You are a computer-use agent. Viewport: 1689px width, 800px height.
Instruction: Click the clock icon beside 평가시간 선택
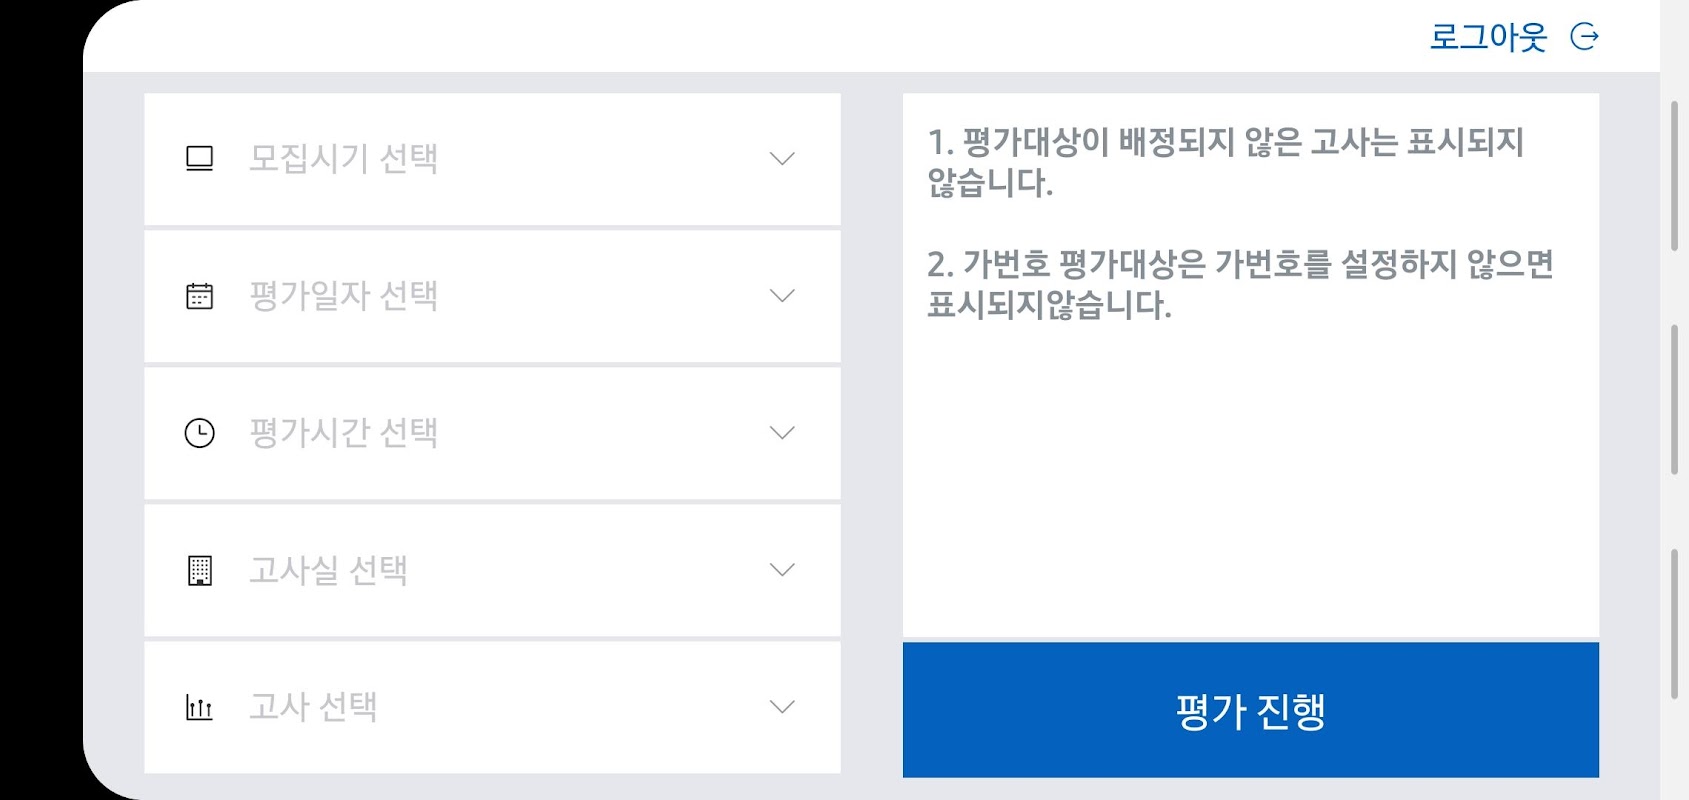(200, 433)
